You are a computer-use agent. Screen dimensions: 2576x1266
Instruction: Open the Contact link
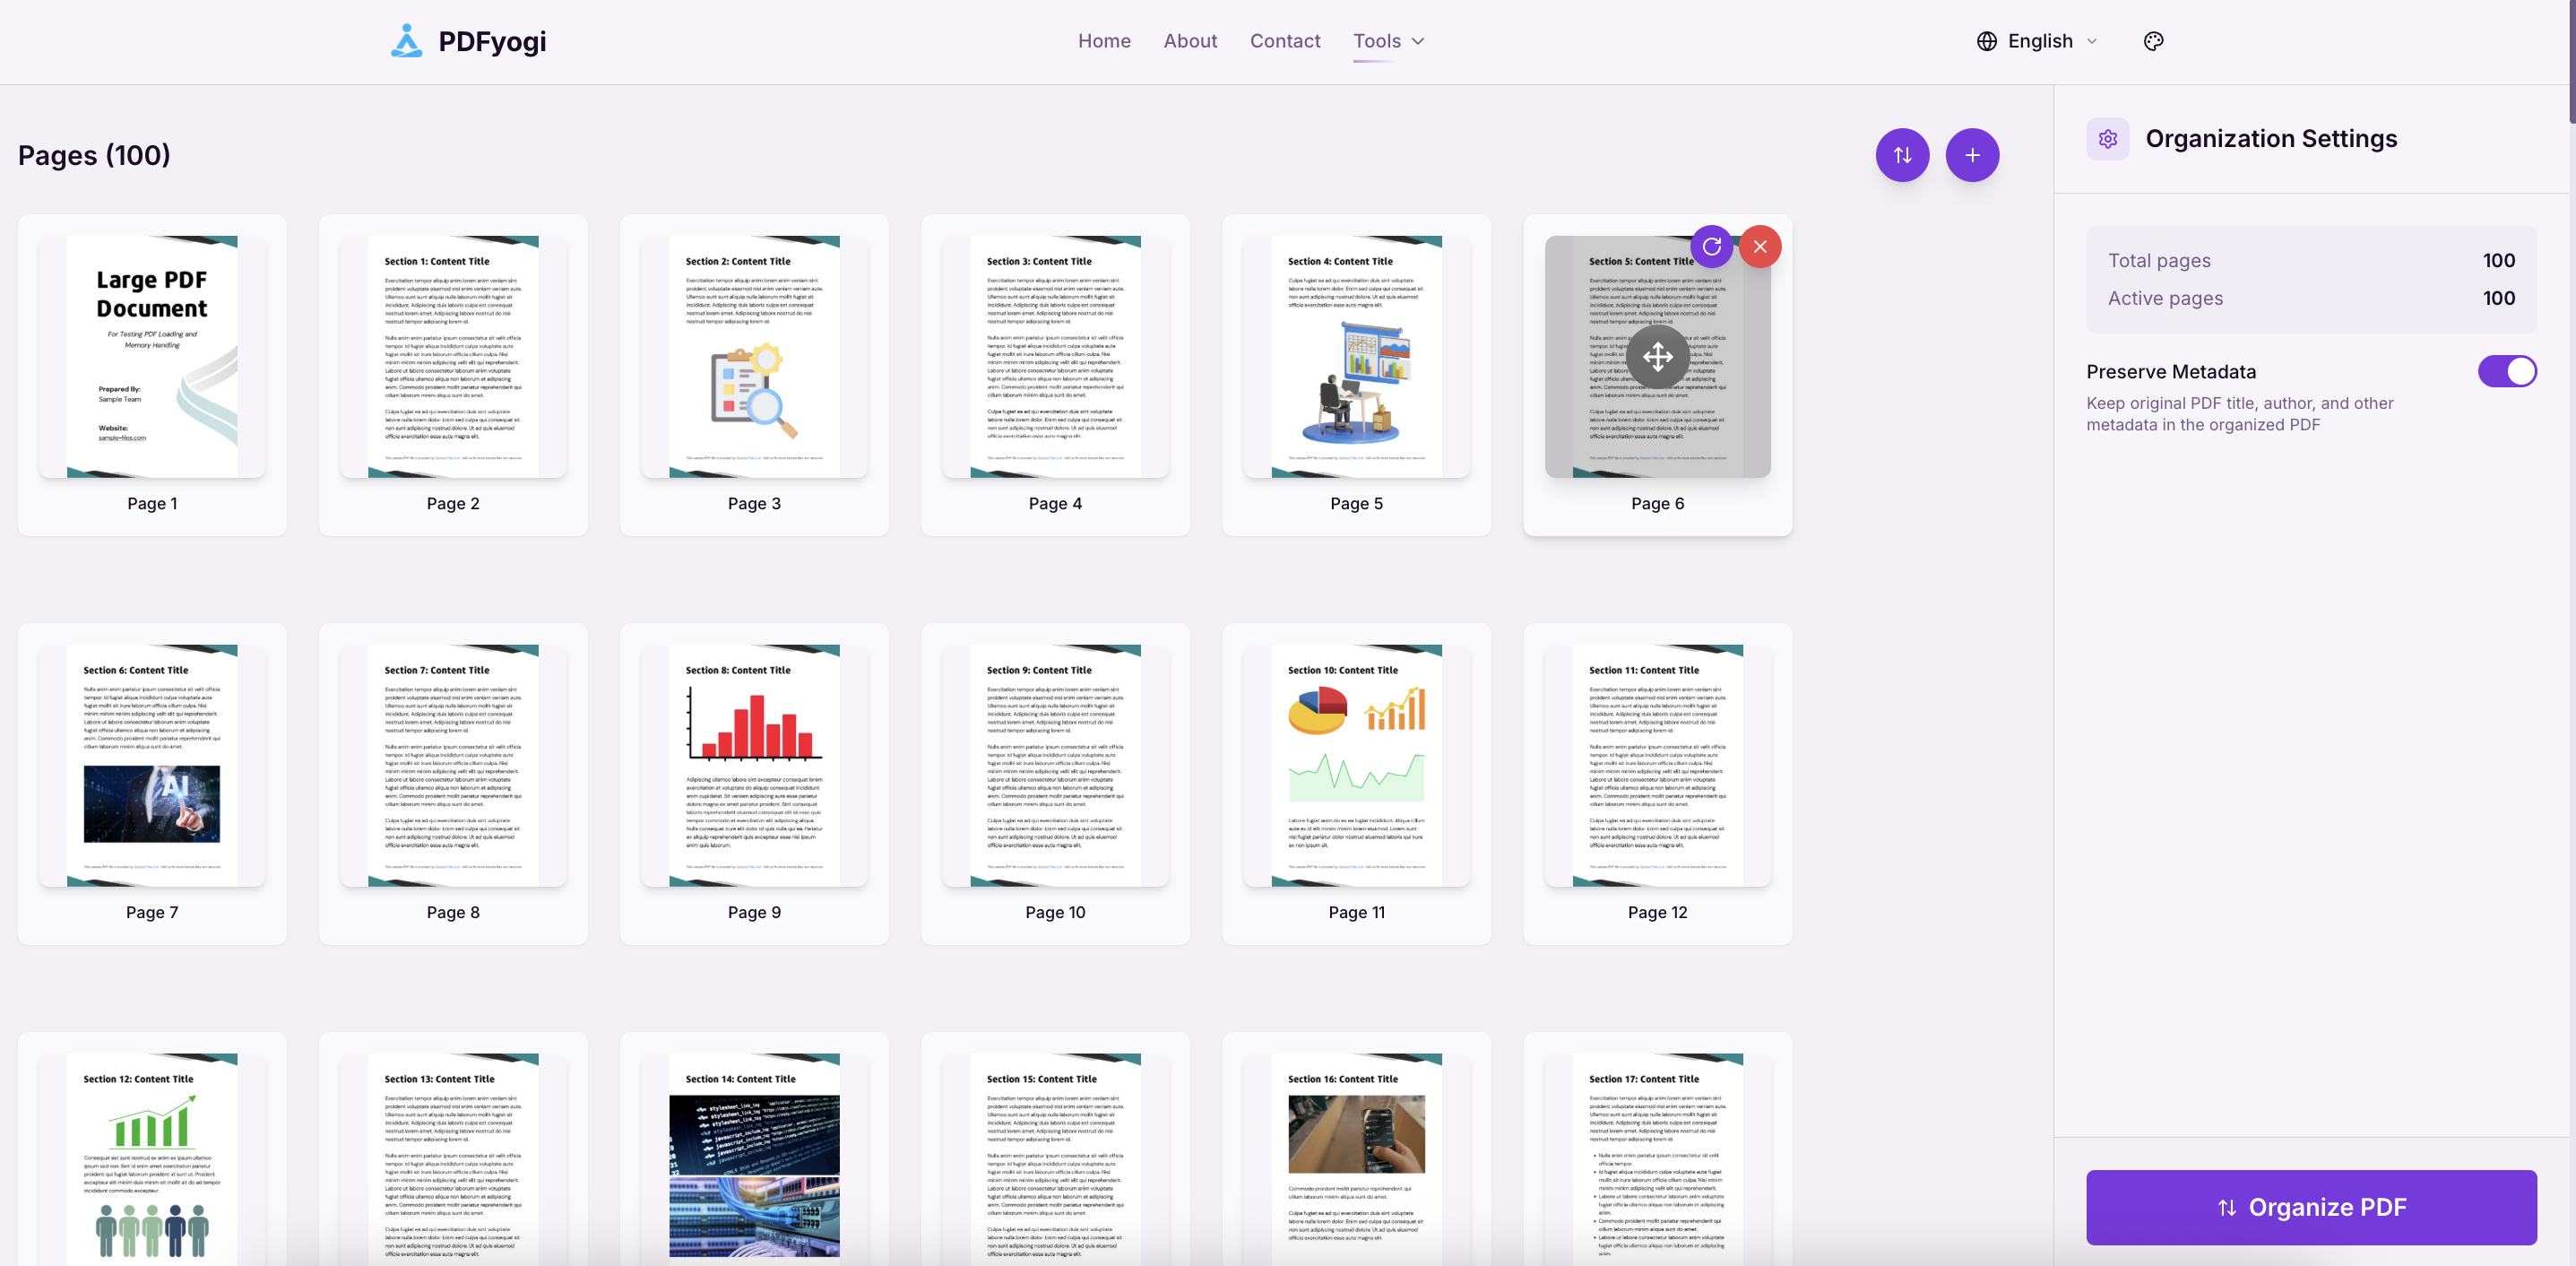[x=1284, y=41]
